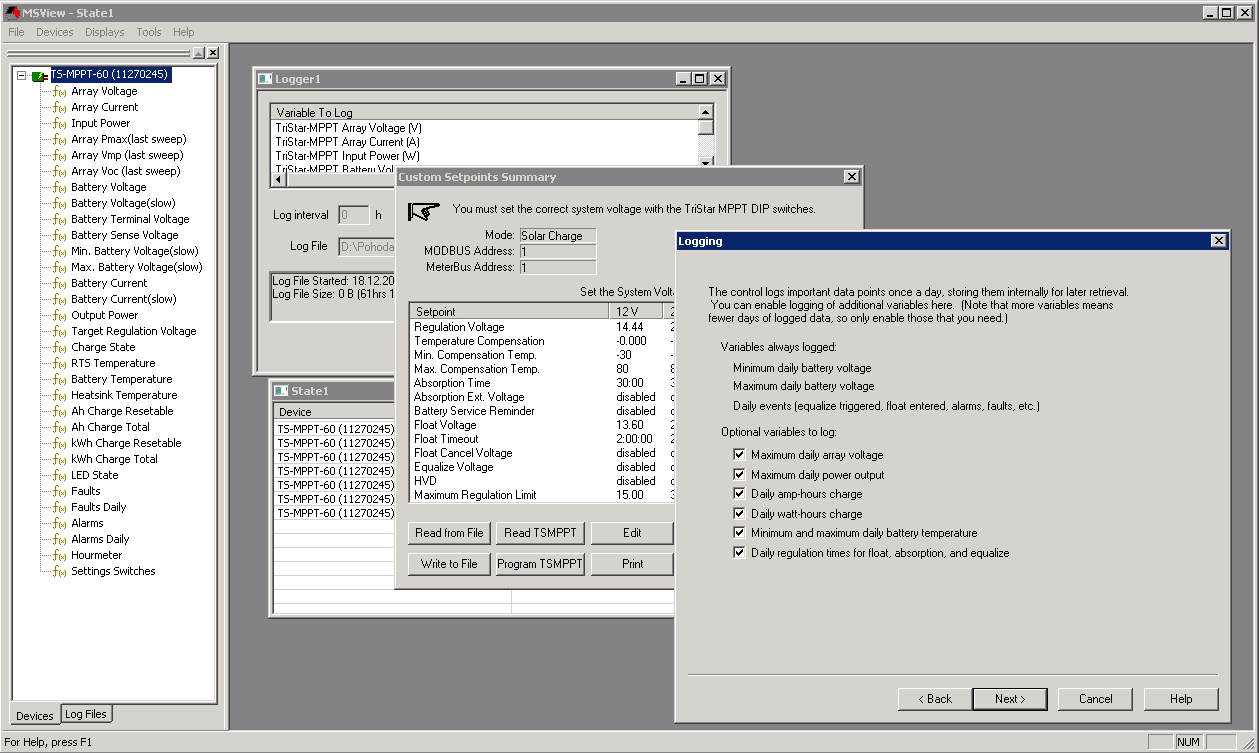1259x753 pixels.
Task: Disable Daily regulation times logging option
Action: coord(740,553)
